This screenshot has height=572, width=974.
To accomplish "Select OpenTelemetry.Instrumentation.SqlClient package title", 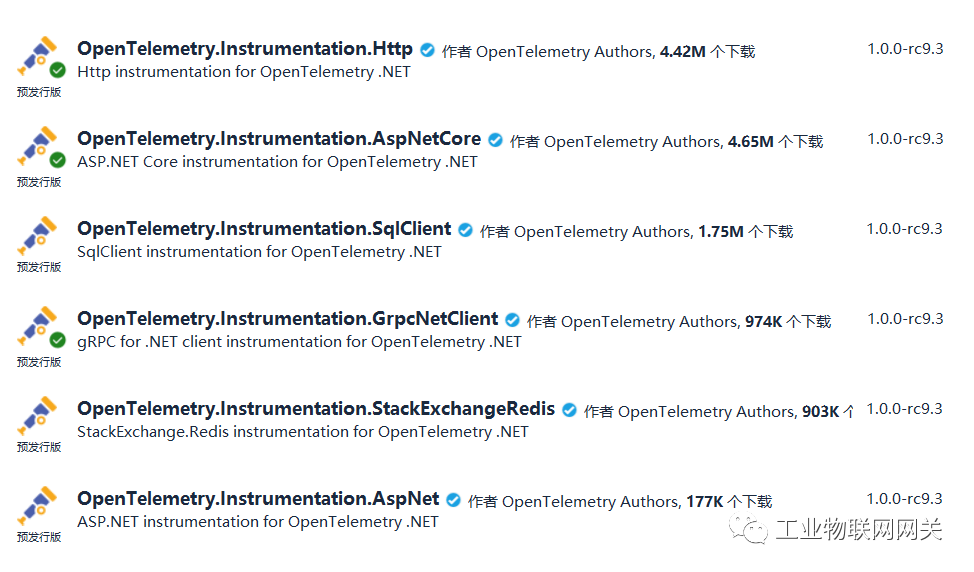I will point(264,229).
